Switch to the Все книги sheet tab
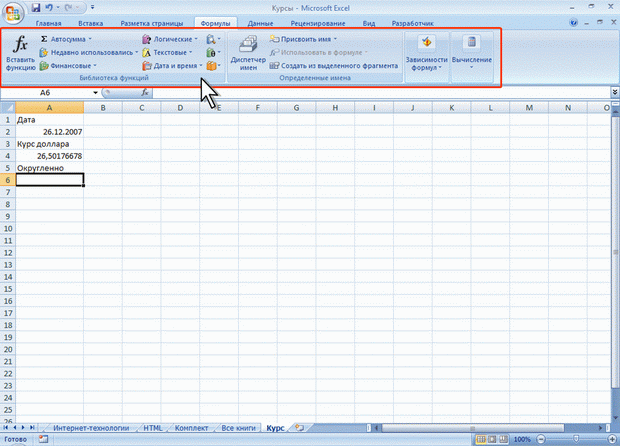The width and height of the screenshot is (620, 446). (x=238, y=428)
